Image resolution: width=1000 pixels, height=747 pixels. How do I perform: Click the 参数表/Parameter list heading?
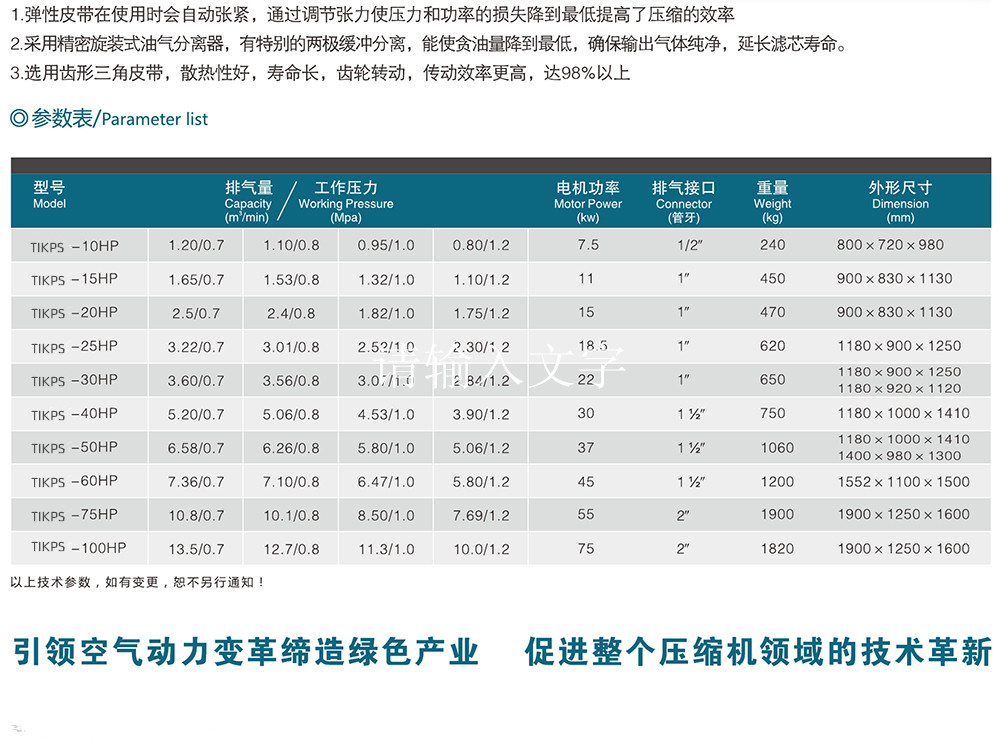point(115,119)
